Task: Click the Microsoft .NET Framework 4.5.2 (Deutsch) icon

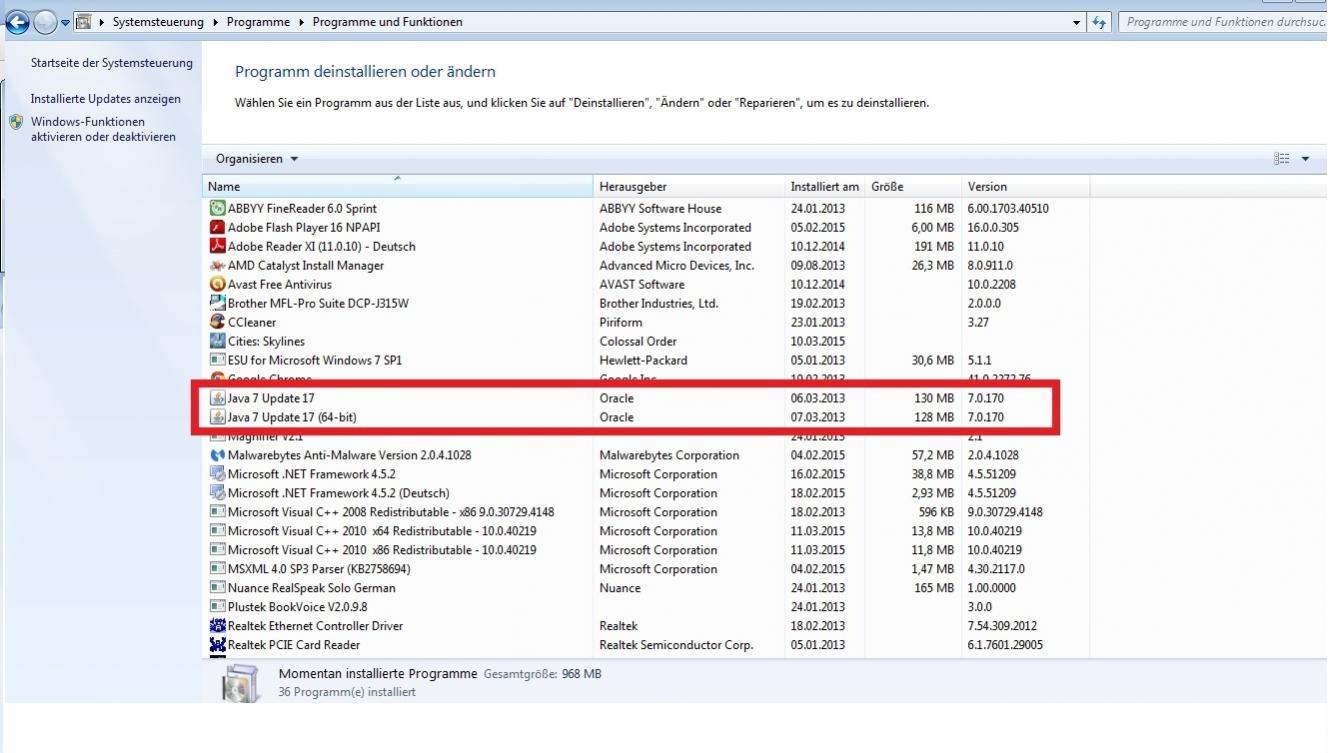Action: click(x=217, y=493)
